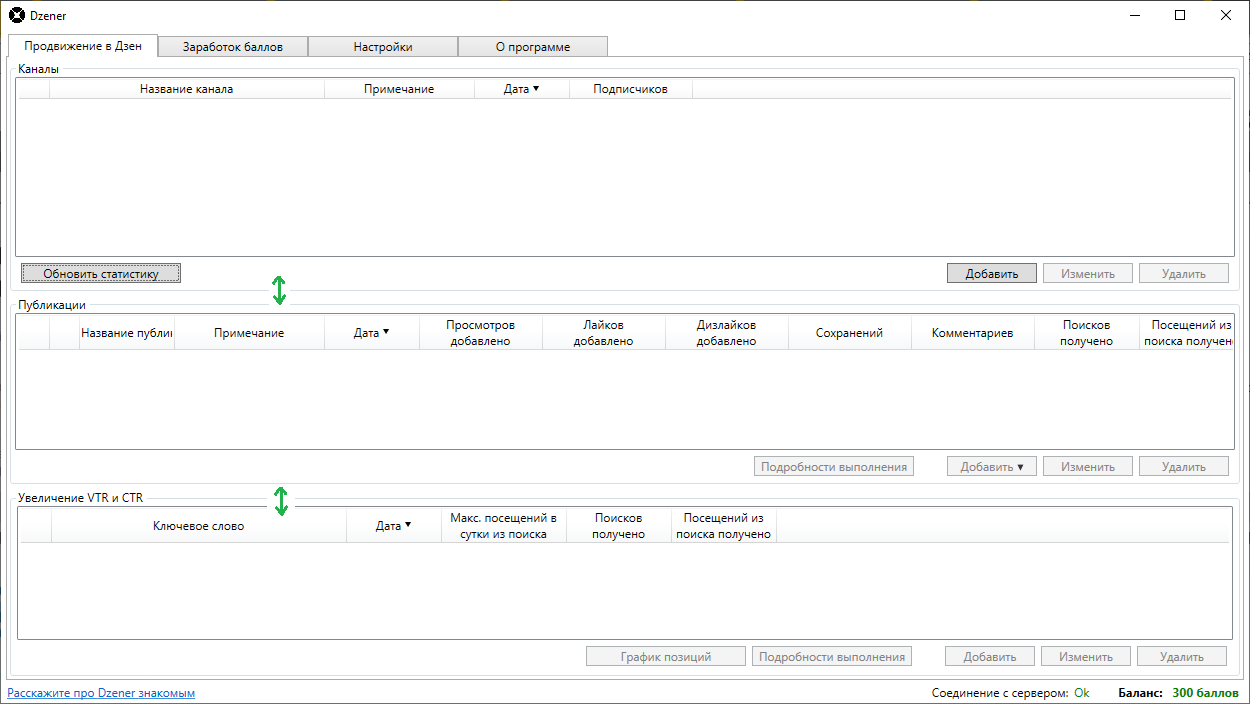Switch to the Заработок баллов tab
The height and width of the screenshot is (704, 1250).
click(233, 47)
